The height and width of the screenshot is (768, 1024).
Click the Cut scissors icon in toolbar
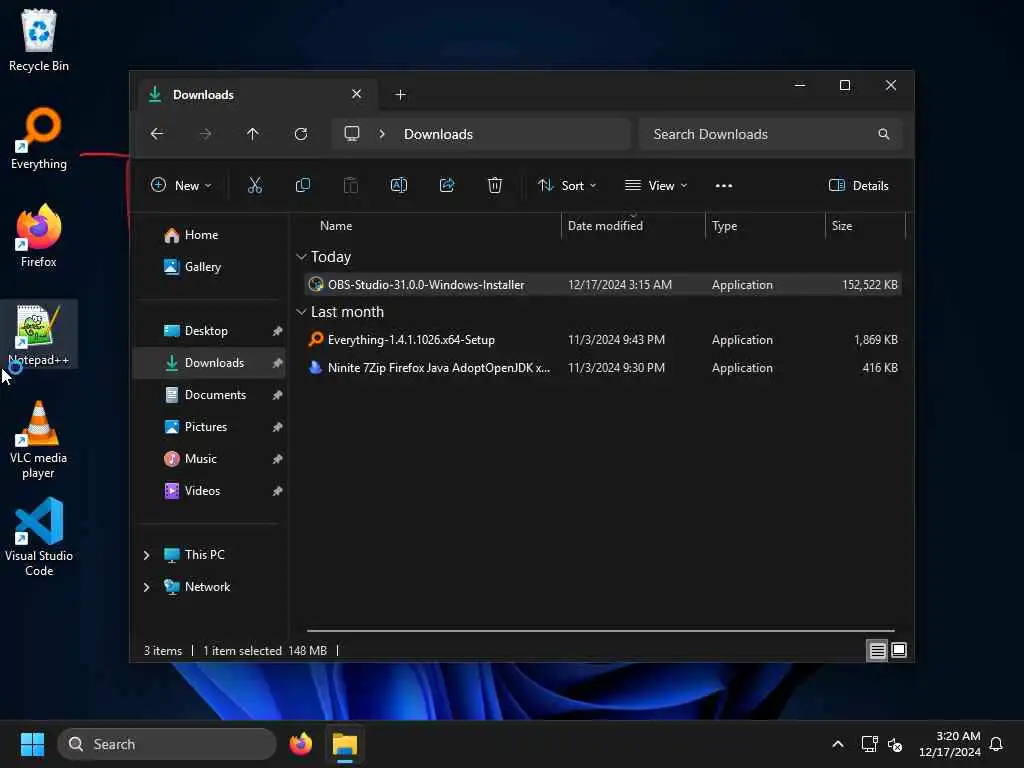[x=255, y=185]
